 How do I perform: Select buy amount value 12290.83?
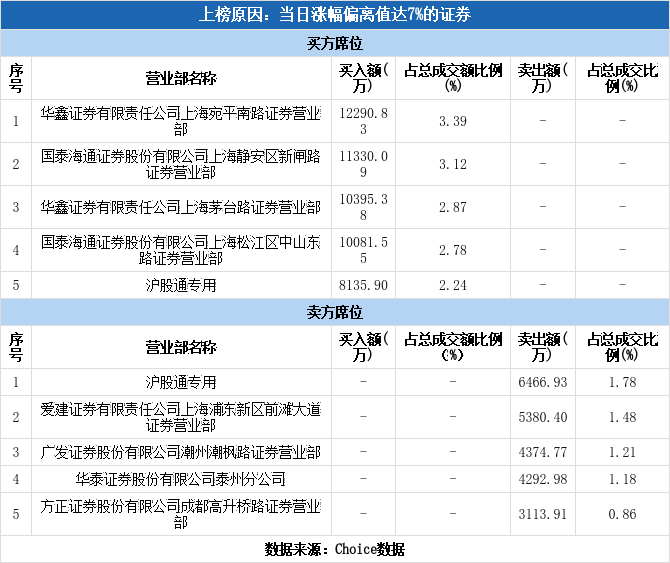(x=363, y=121)
